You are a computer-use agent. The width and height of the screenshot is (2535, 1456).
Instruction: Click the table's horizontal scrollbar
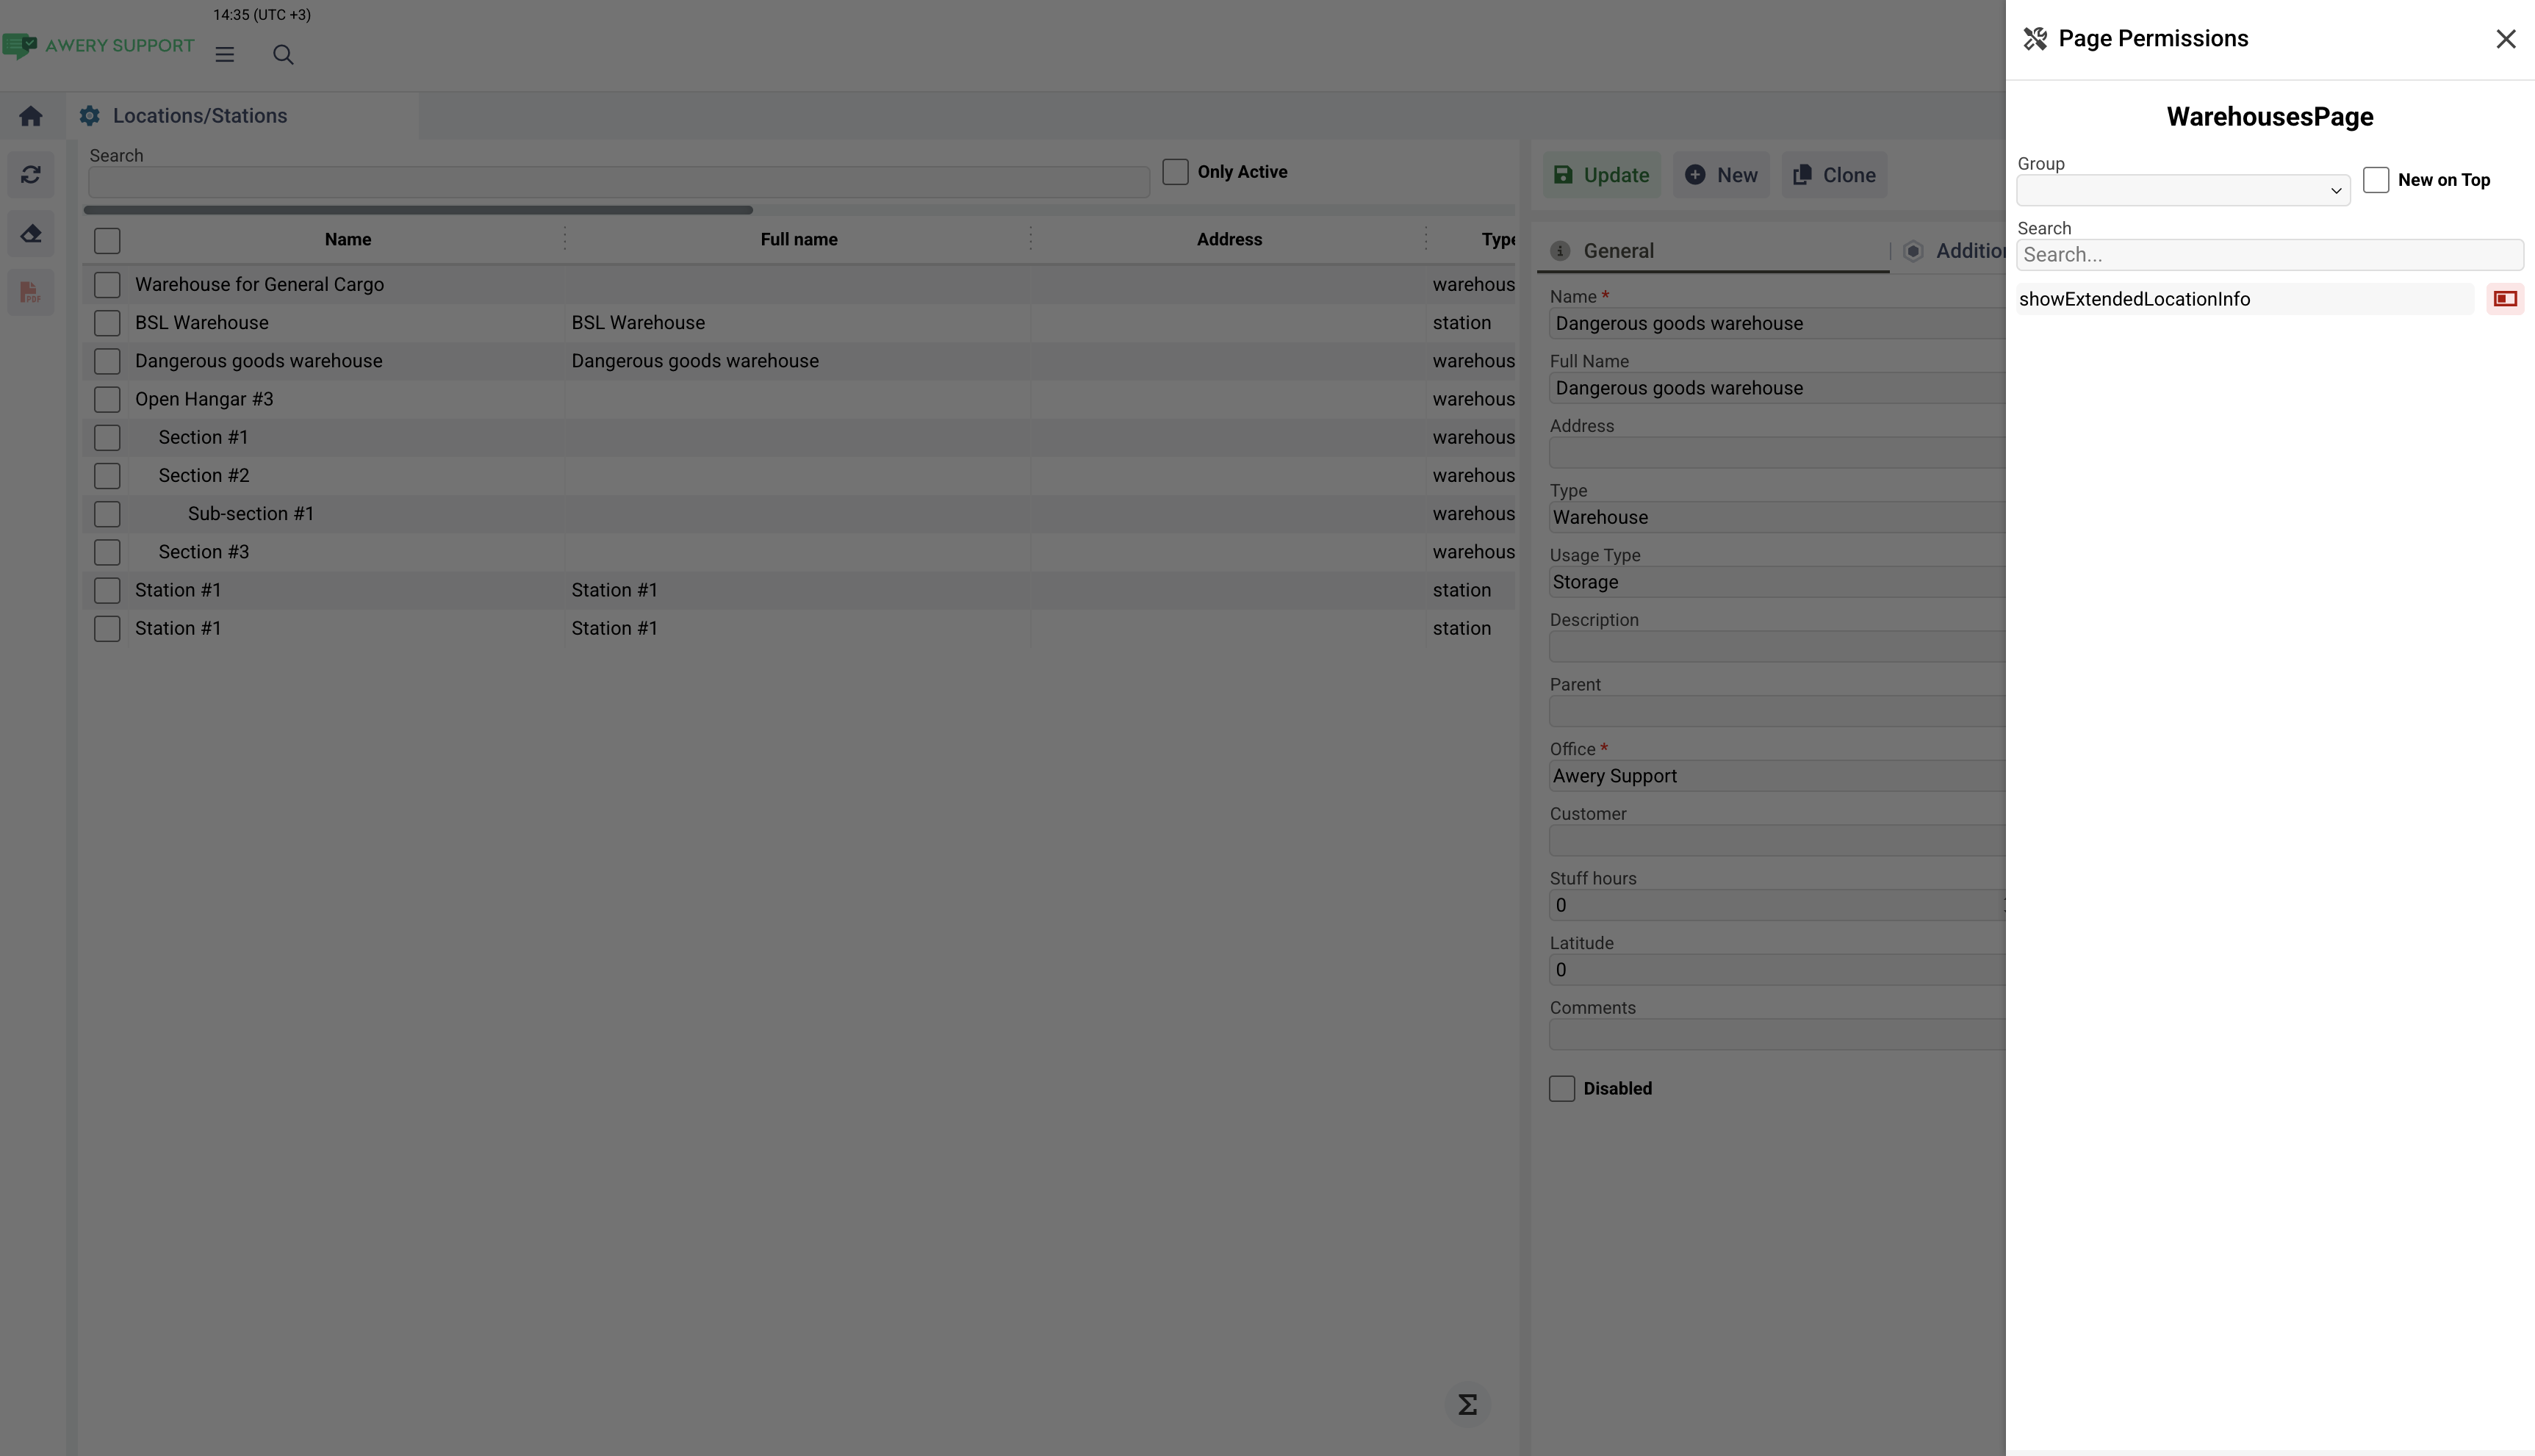coord(418,210)
